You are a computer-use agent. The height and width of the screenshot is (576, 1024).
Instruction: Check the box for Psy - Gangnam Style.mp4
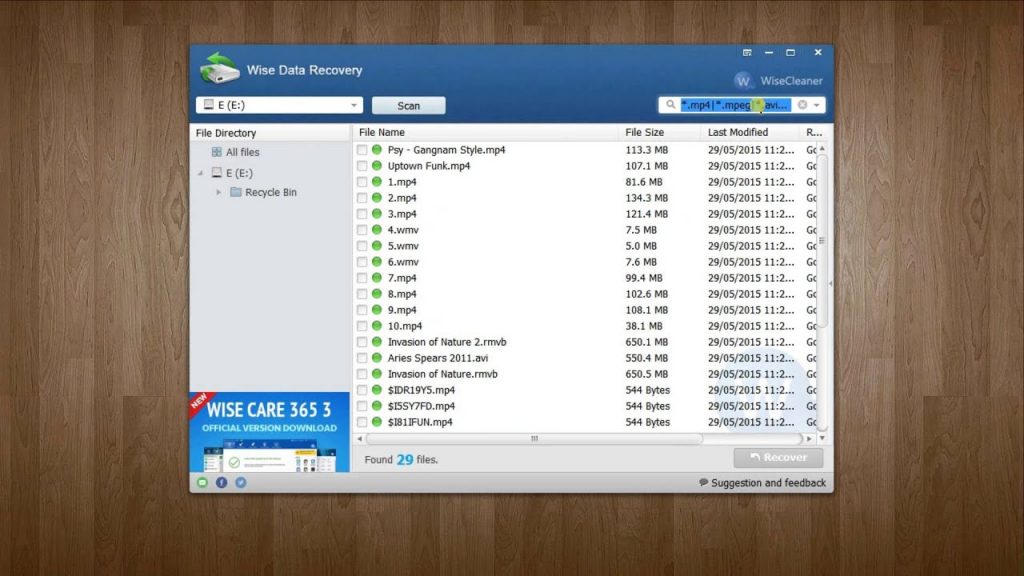362,150
